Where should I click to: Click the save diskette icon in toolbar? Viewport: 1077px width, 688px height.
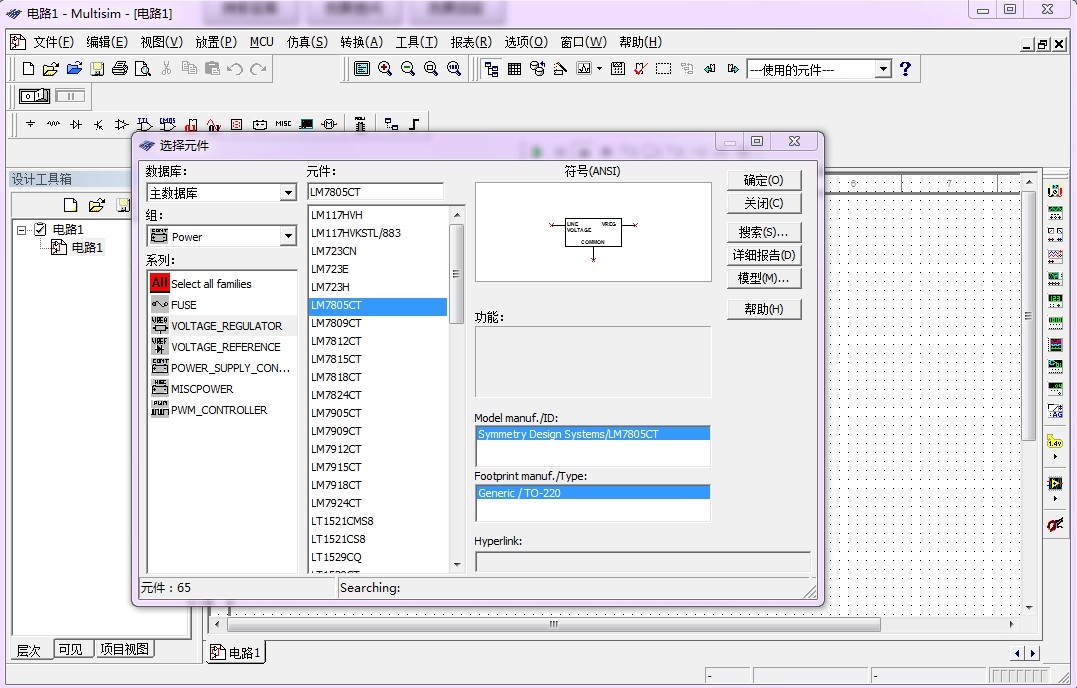(x=97, y=69)
